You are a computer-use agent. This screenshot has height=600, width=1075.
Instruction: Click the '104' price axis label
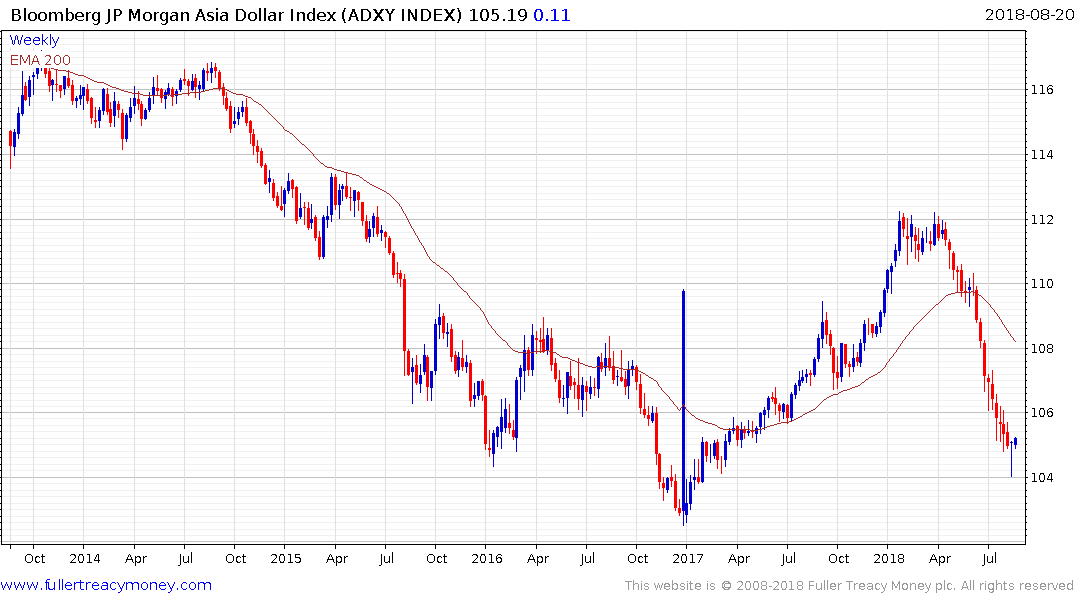coord(1042,477)
